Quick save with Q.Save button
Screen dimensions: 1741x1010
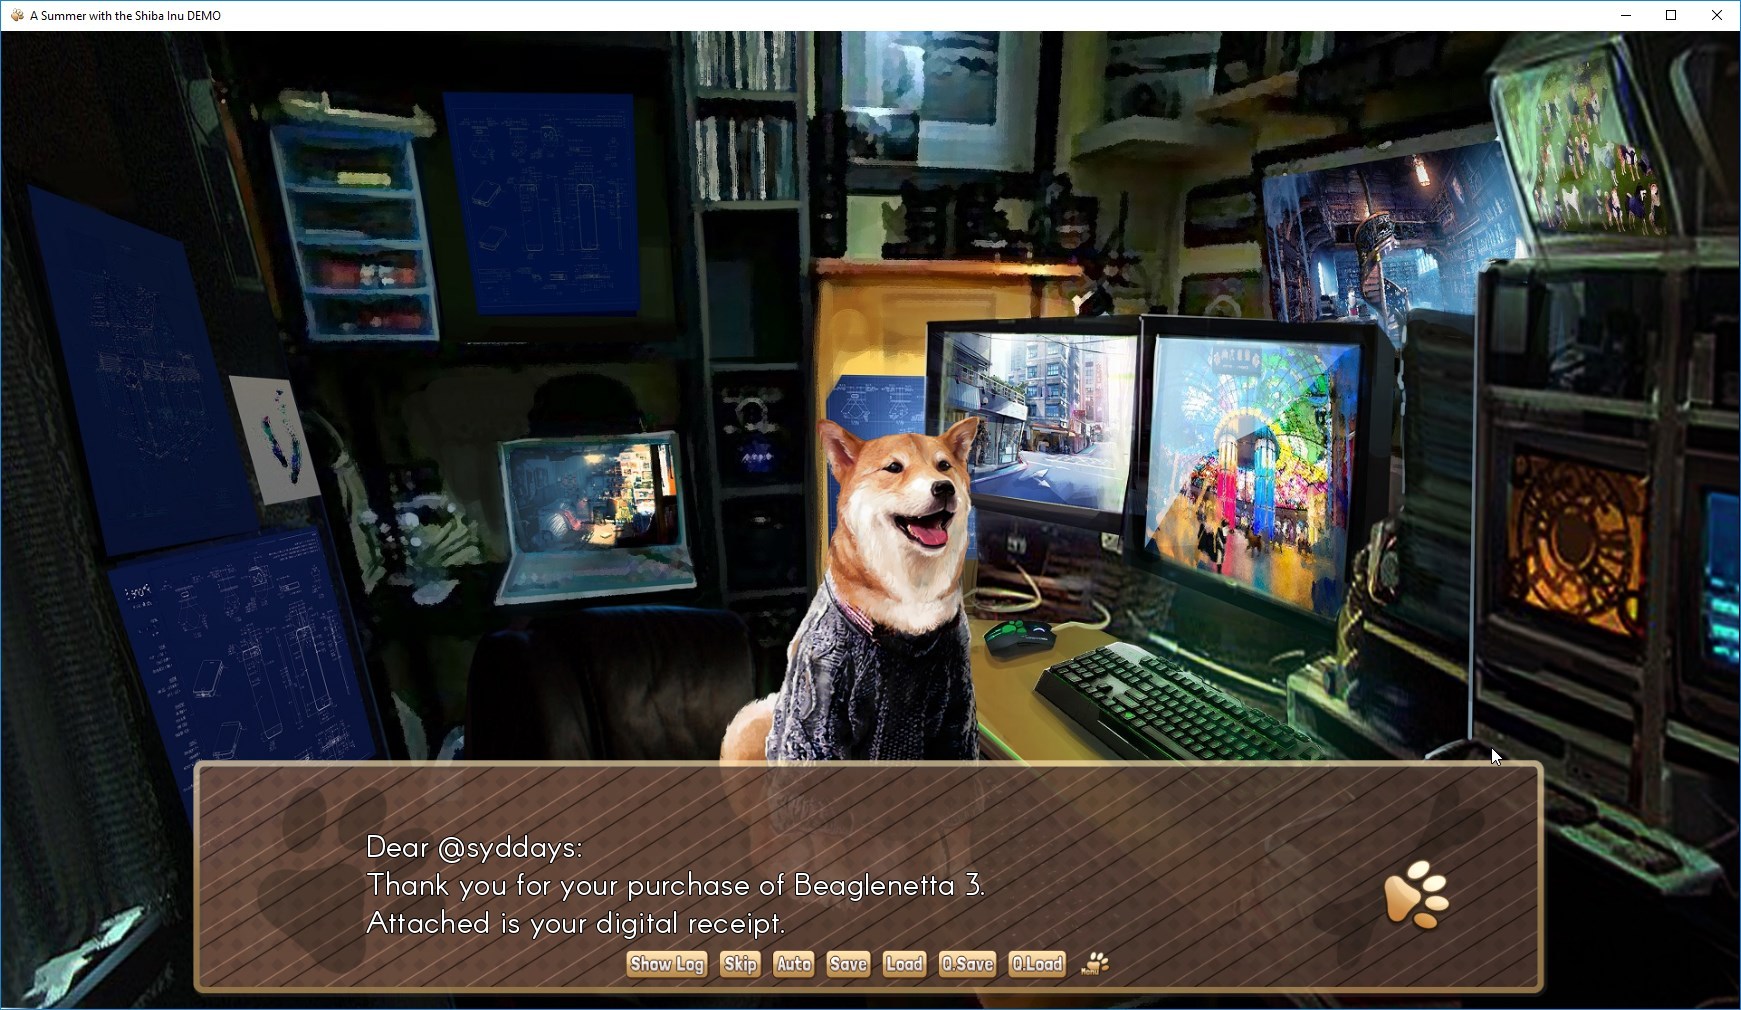[x=967, y=964]
